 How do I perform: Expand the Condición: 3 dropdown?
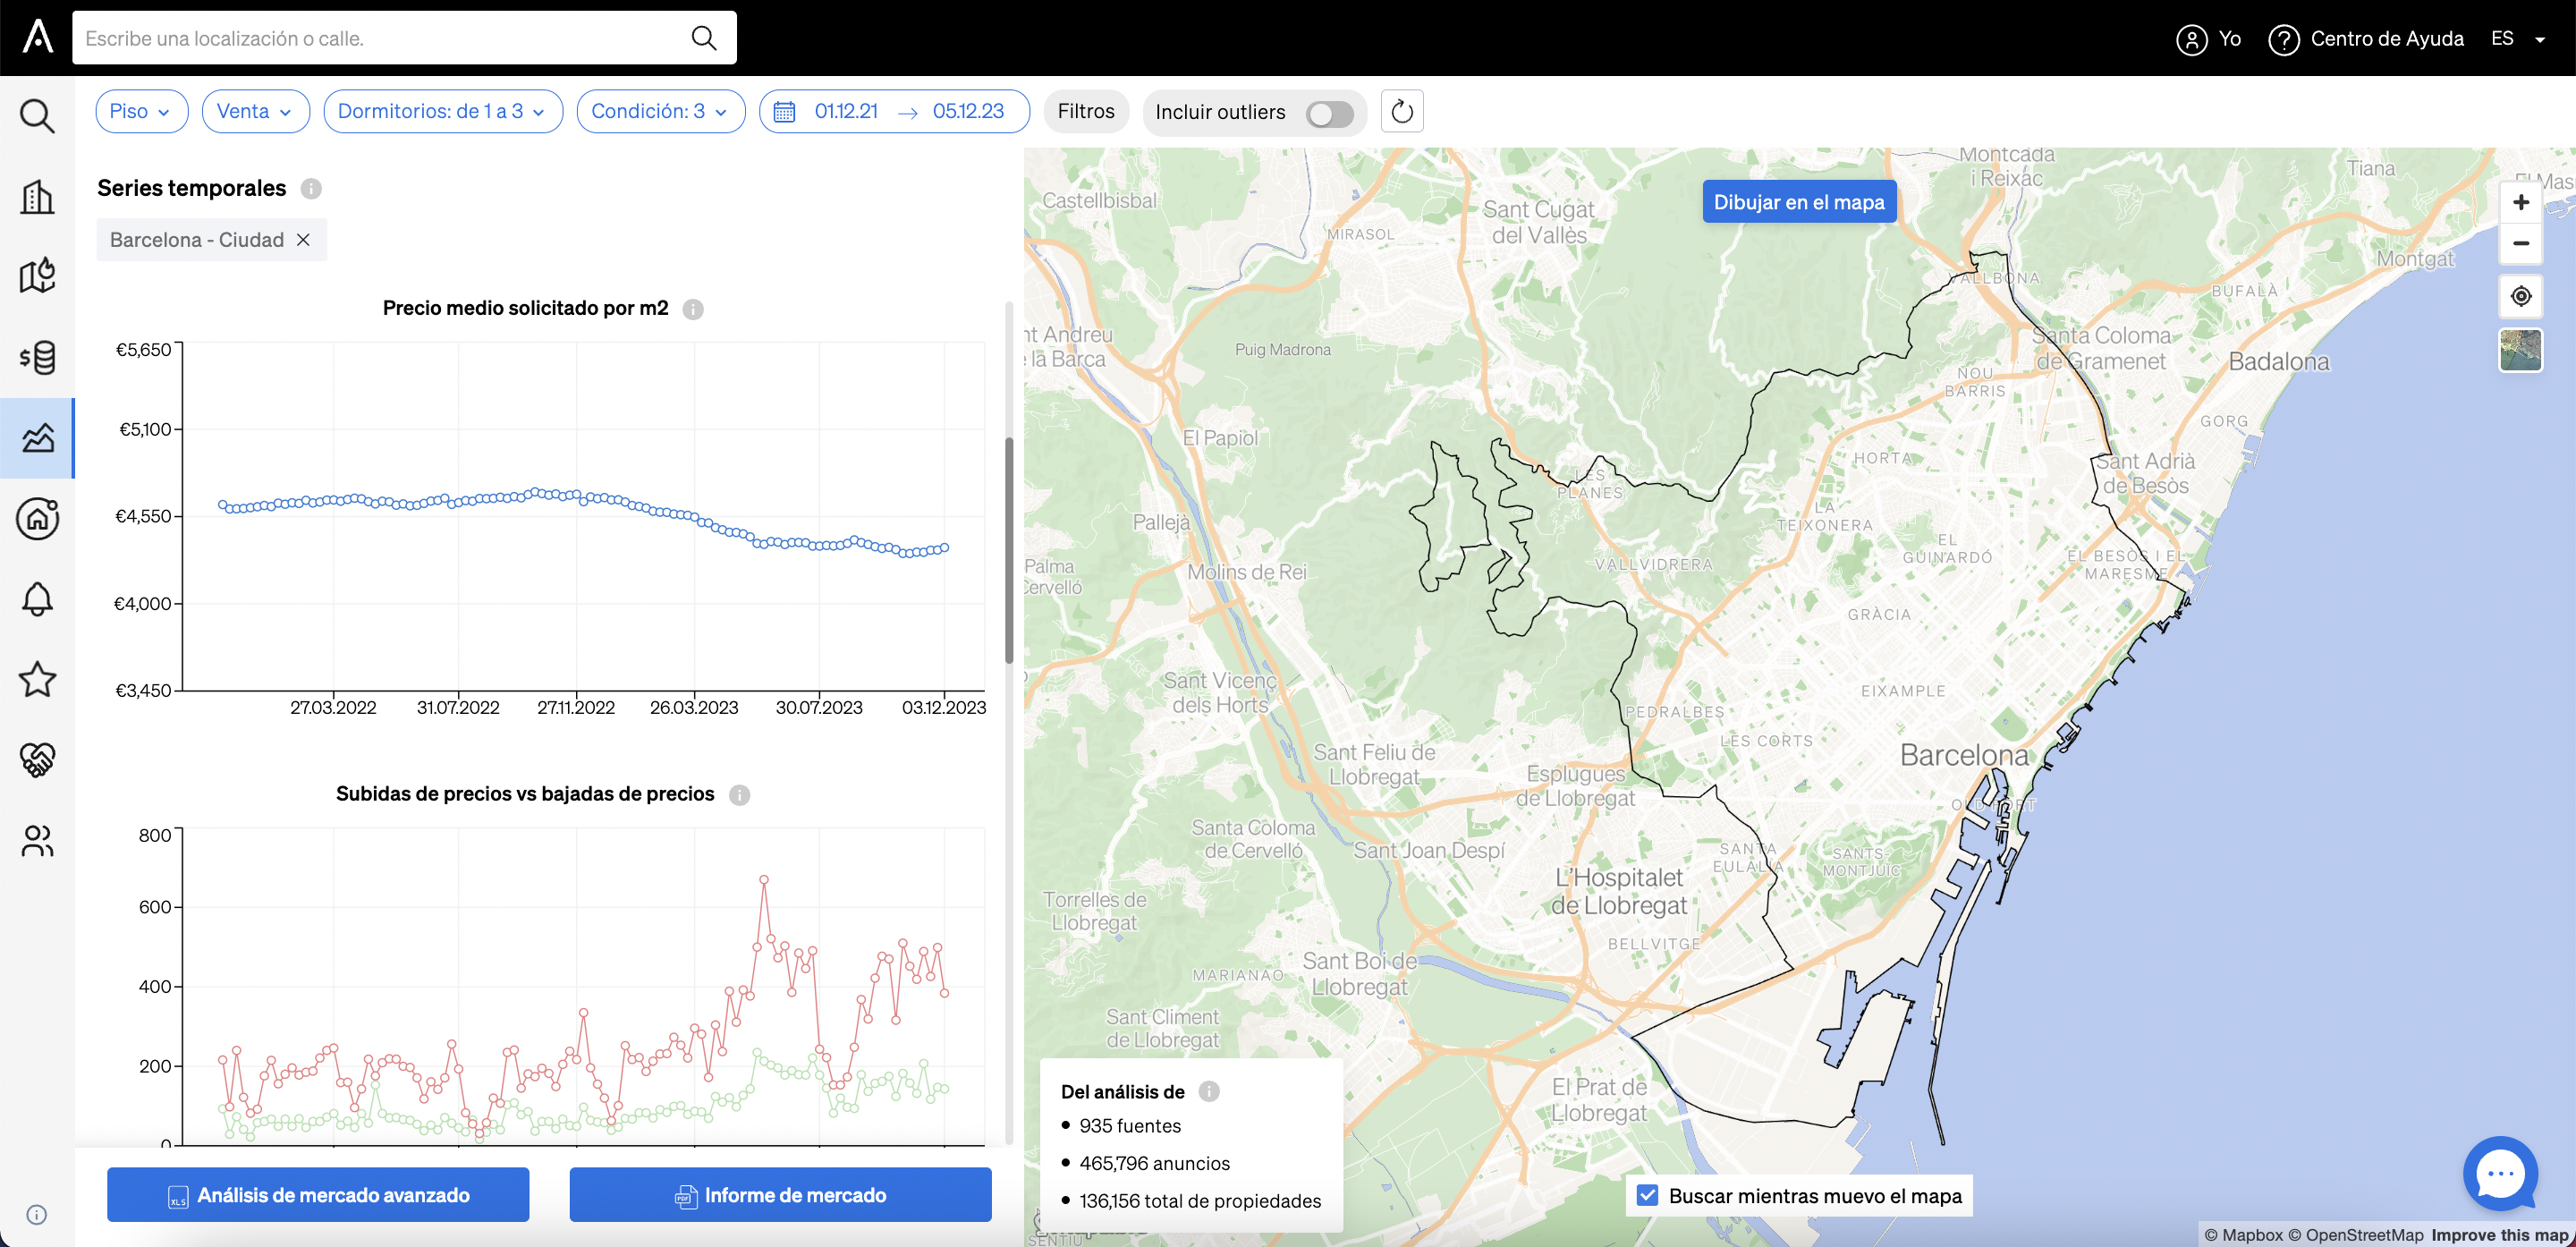pyautogui.click(x=660, y=111)
